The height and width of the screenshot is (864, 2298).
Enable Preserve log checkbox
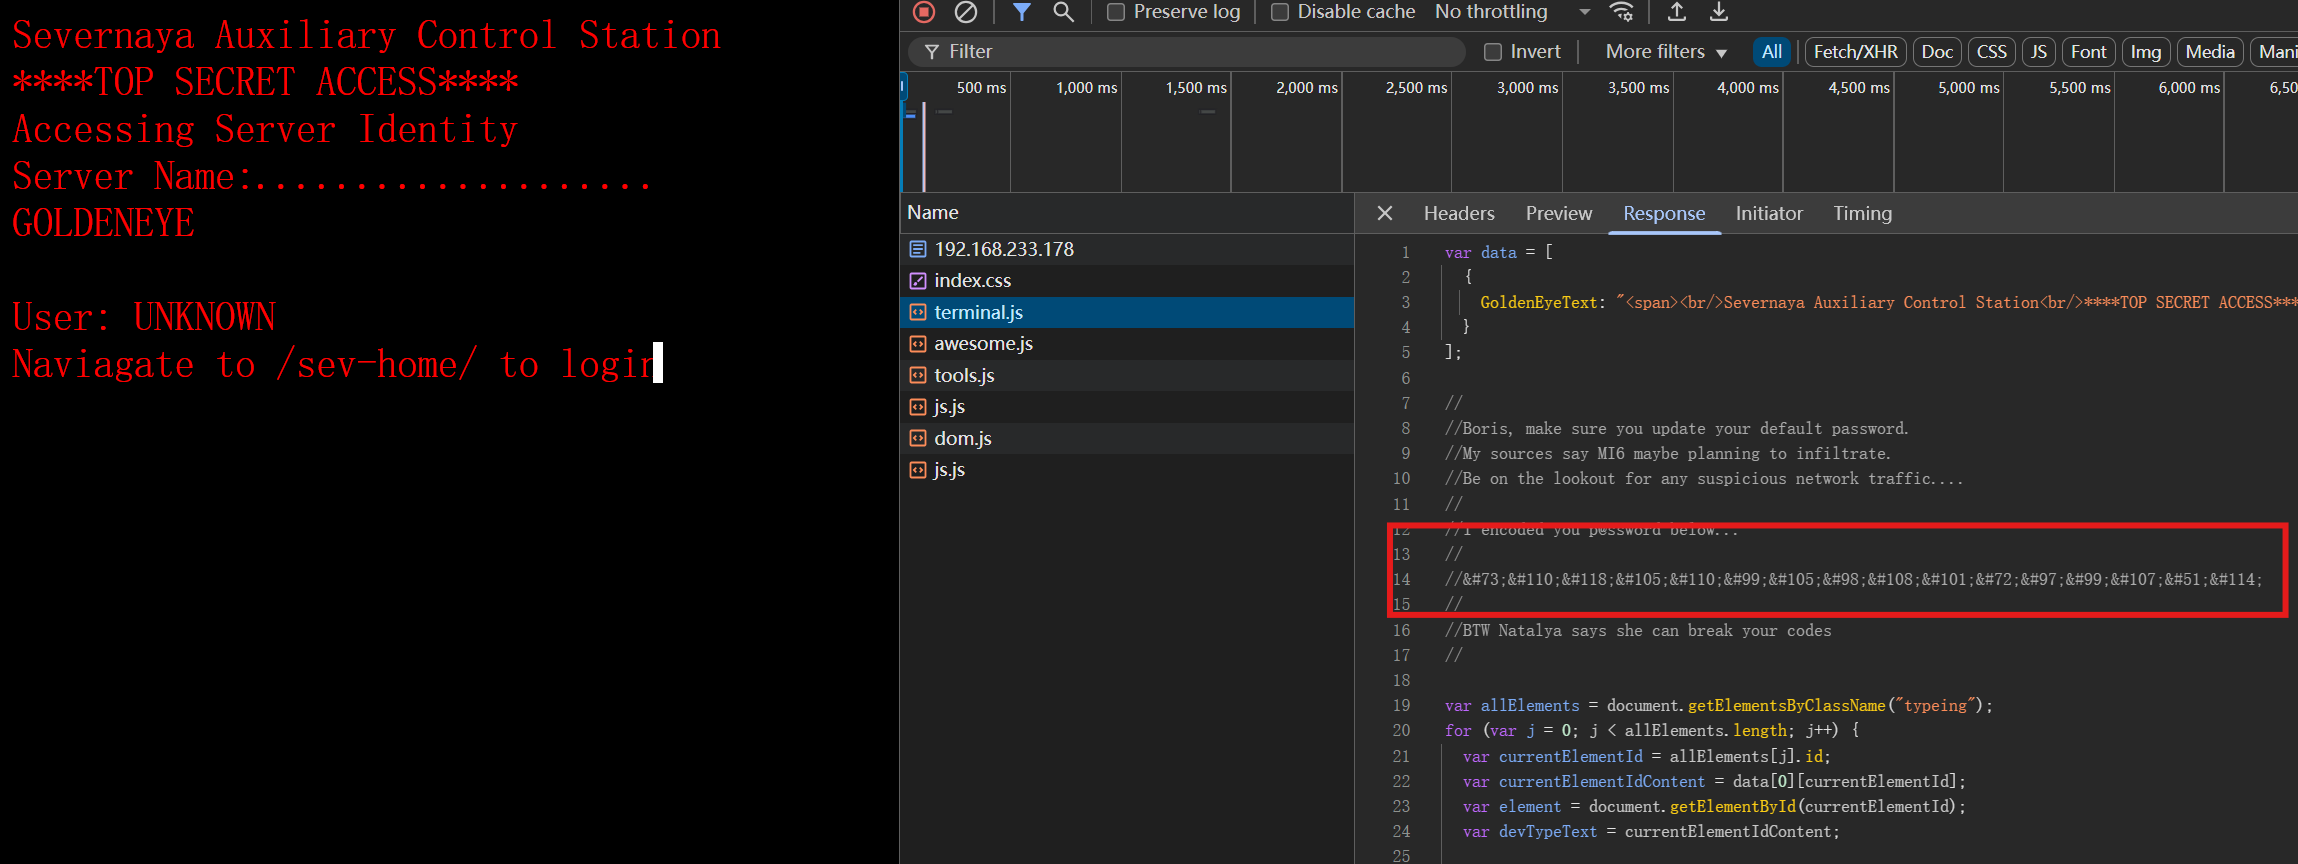(1116, 12)
